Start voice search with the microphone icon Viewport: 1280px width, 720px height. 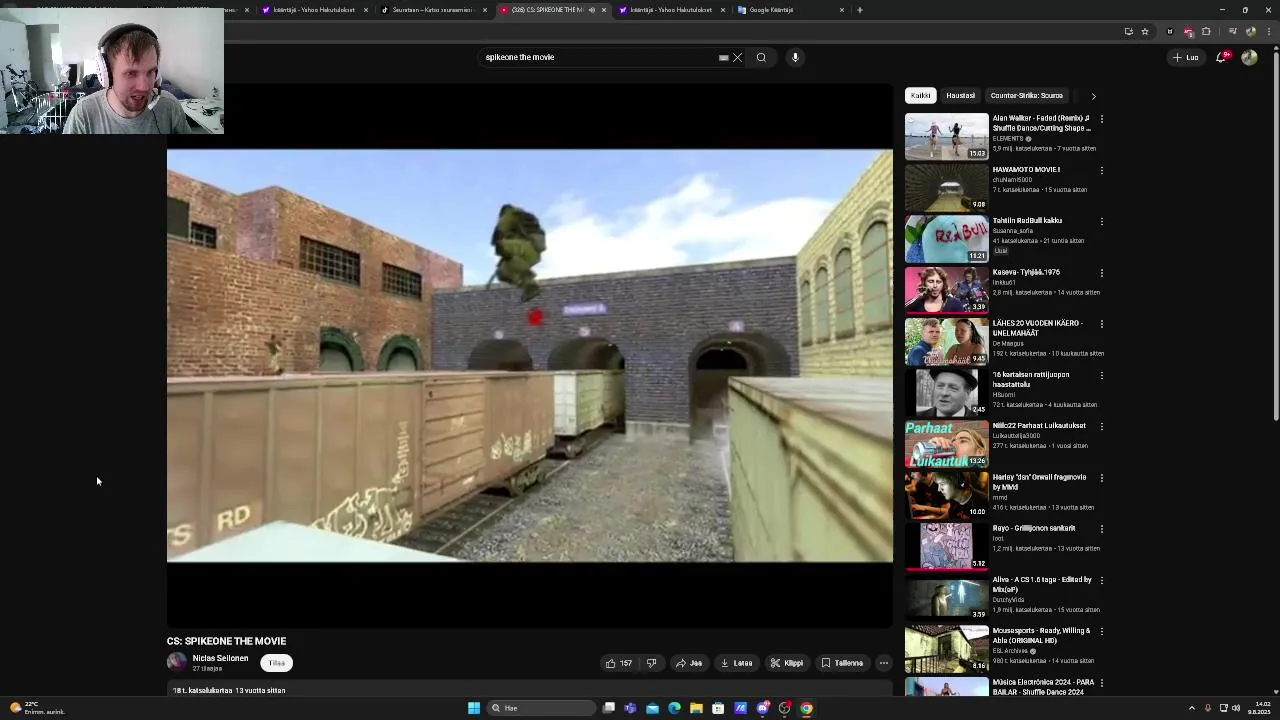(795, 57)
